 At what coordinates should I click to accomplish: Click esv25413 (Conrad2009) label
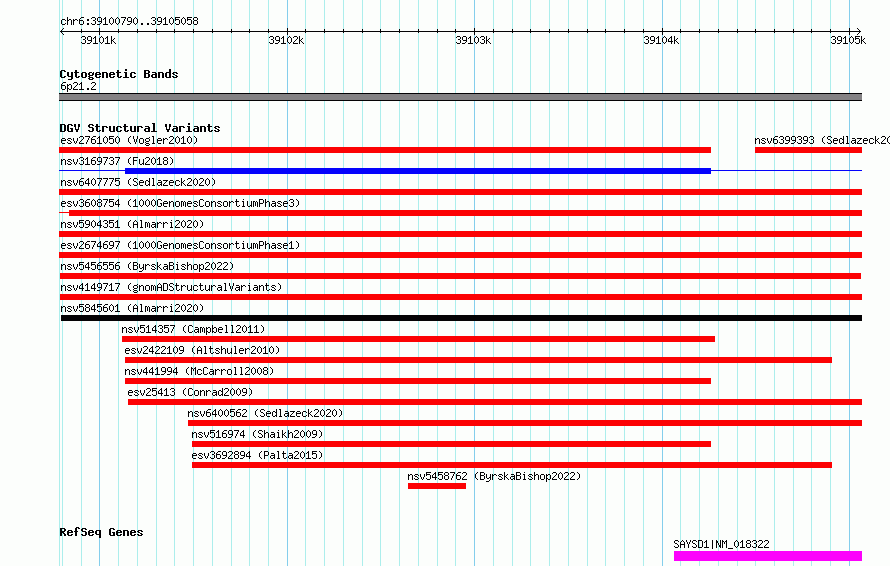click(x=190, y=392)
